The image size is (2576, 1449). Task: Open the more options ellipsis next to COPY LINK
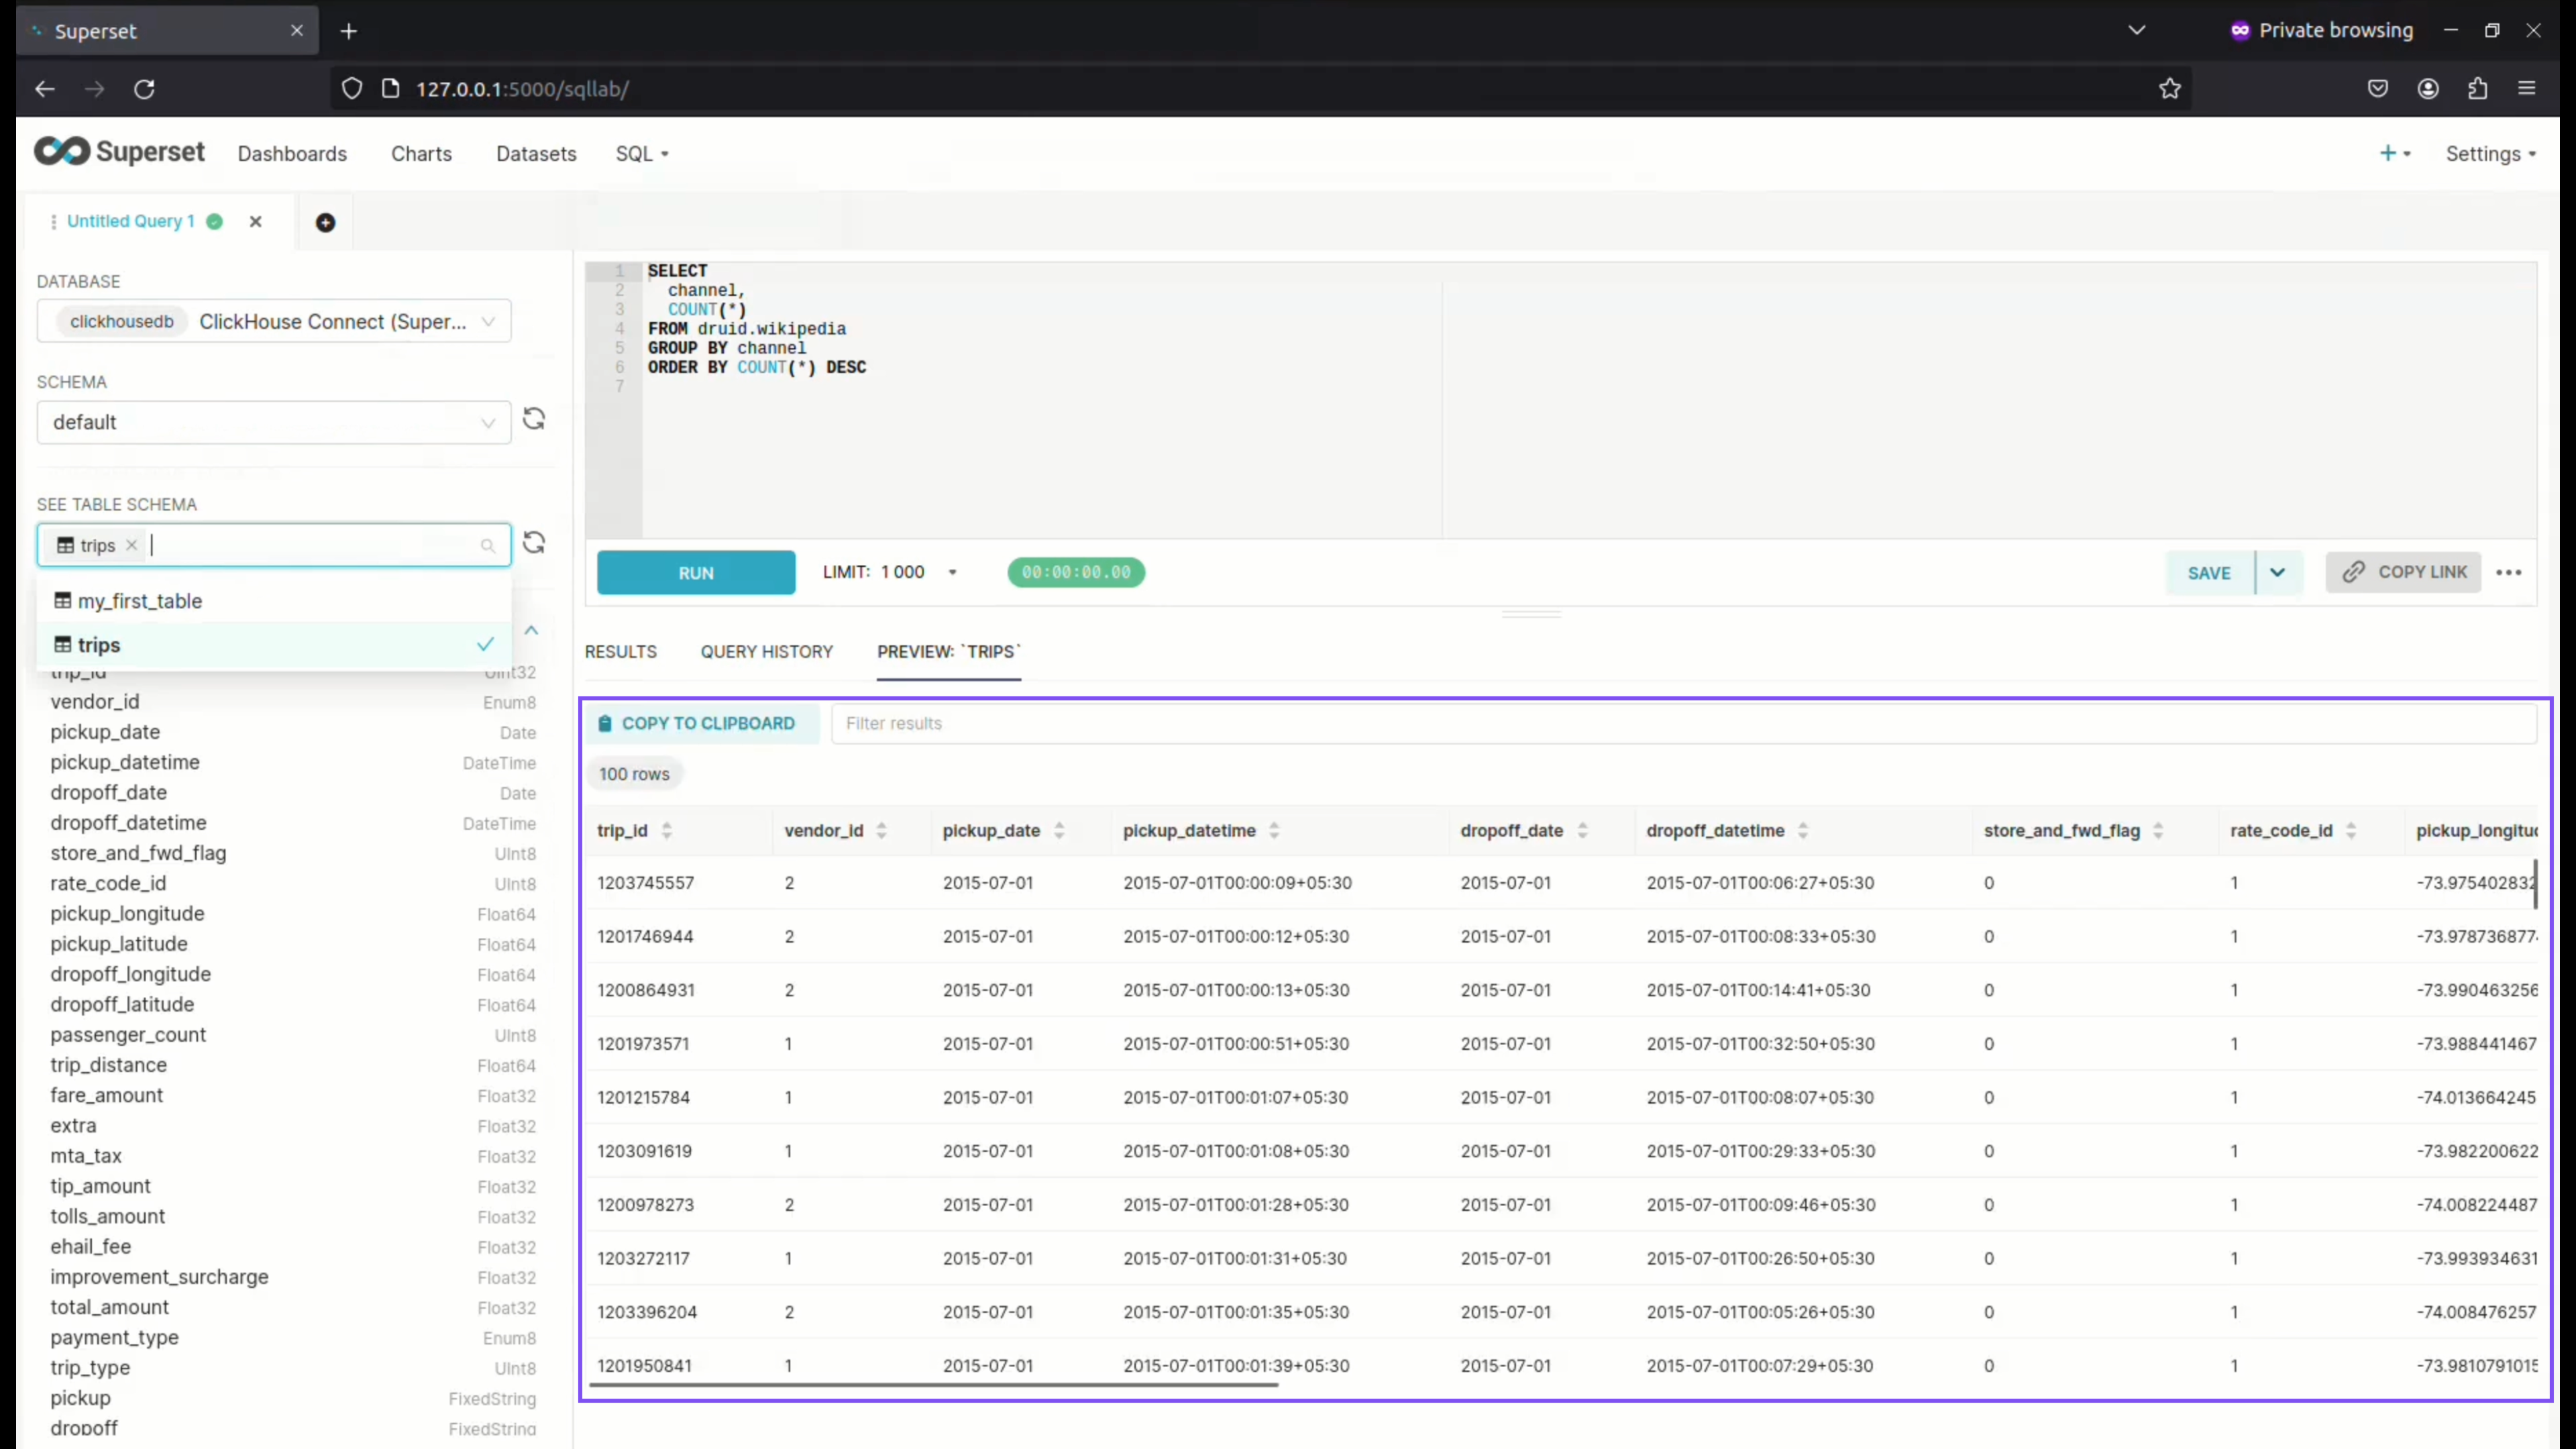[x=2511, y=572]
